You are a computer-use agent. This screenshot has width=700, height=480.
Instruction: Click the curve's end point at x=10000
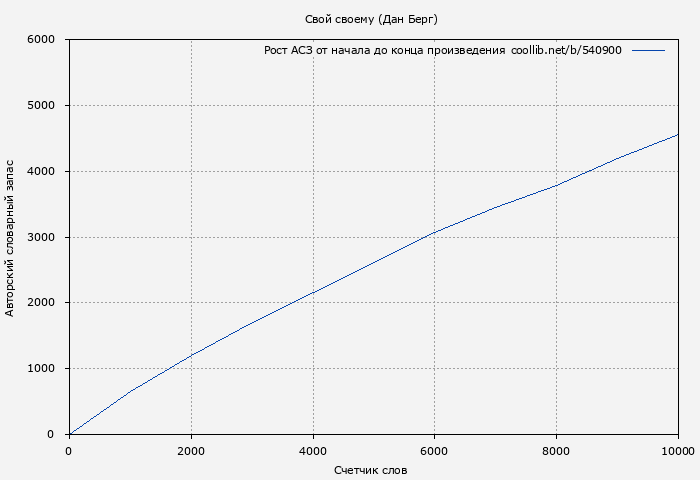pyautogui.click(x=678, y=134)
